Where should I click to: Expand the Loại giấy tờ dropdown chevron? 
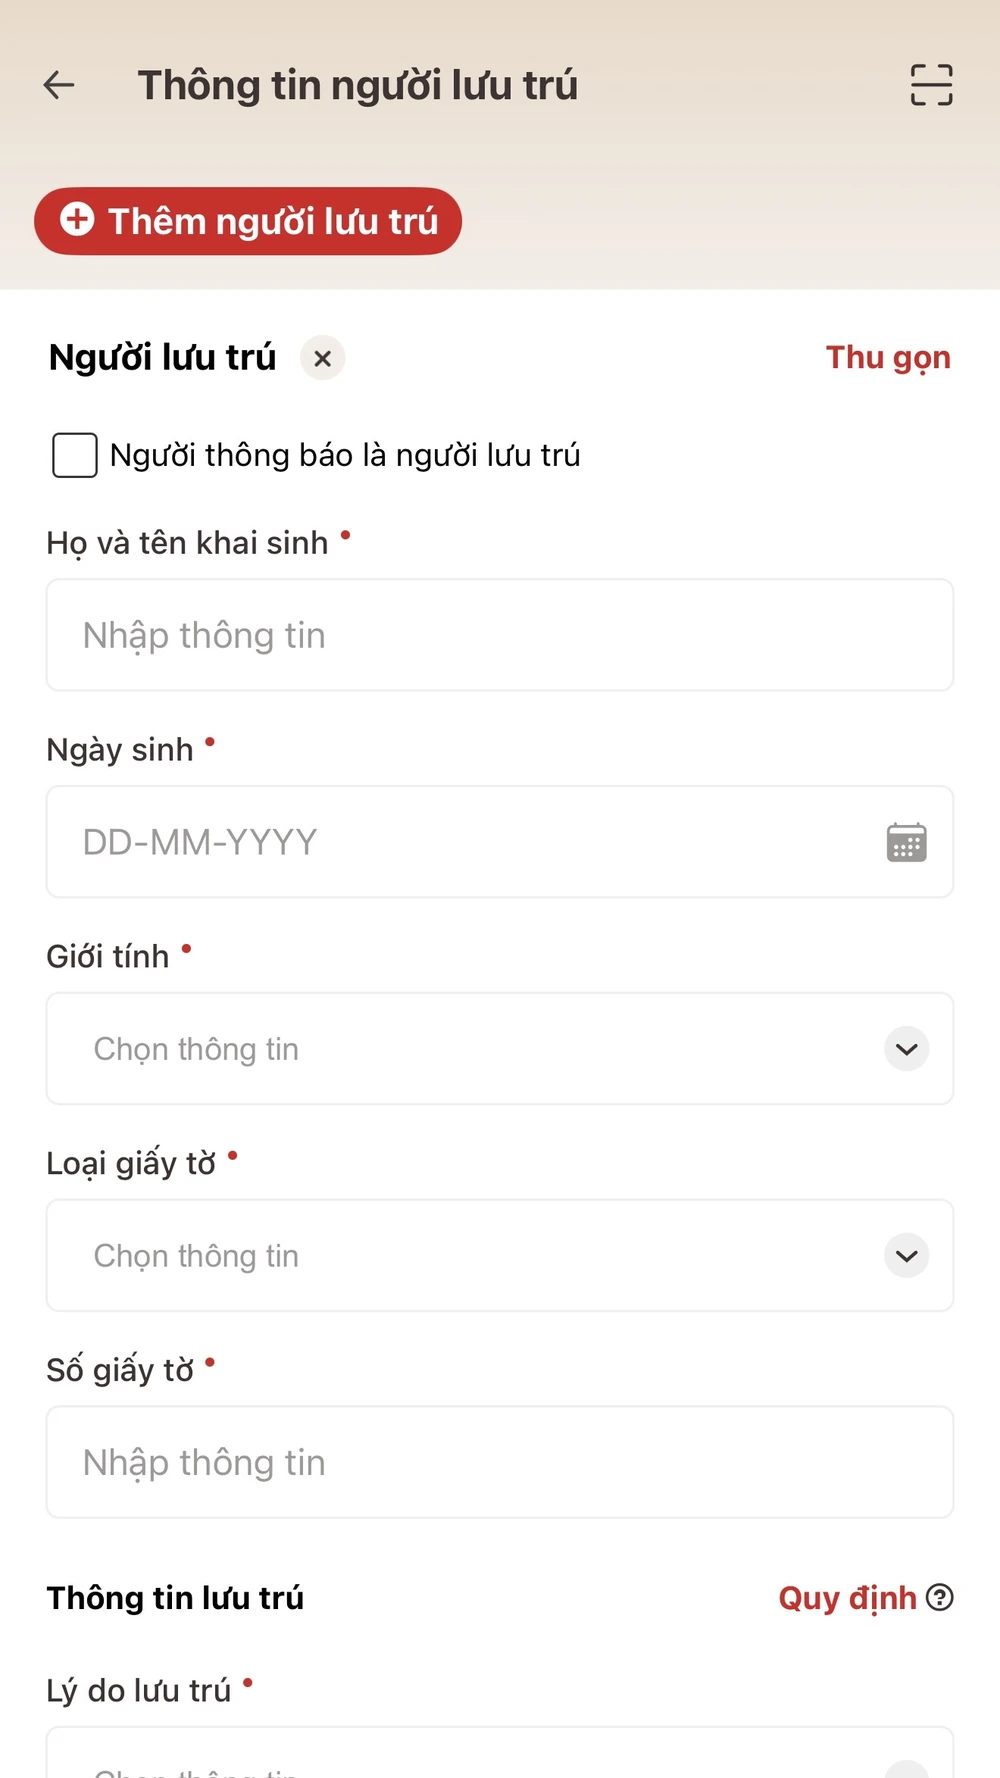tap(906, 1256)
